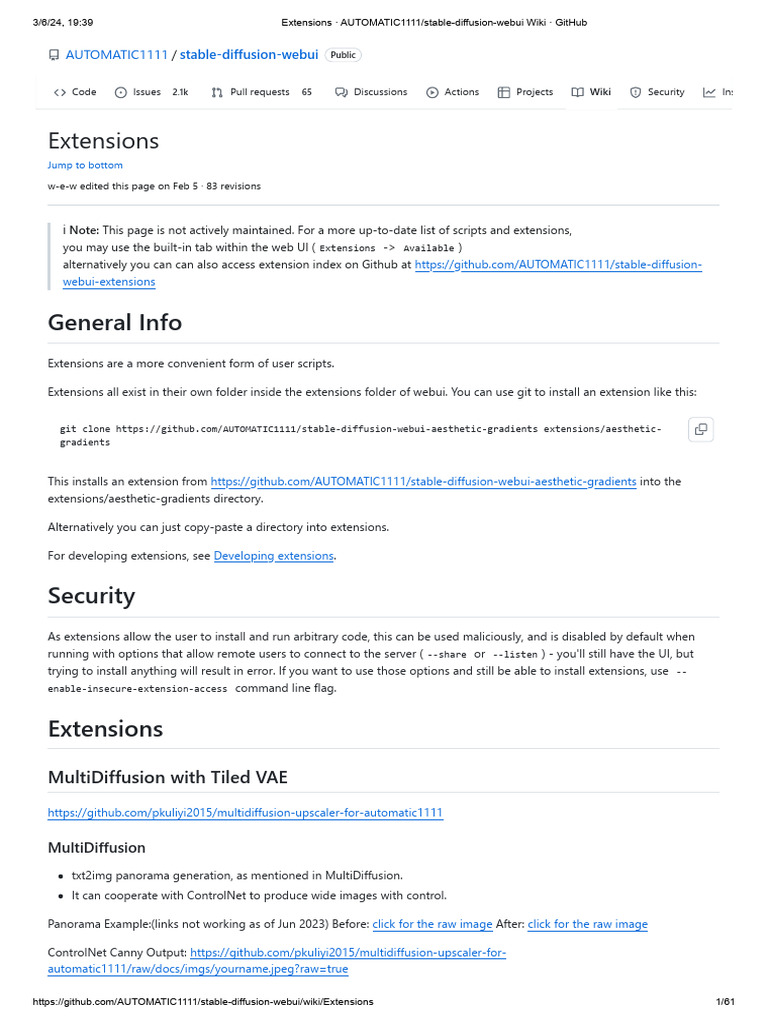Screen dimensions: 768x1024
Task: Click the Issues circle icon
Action: point(121,92)
